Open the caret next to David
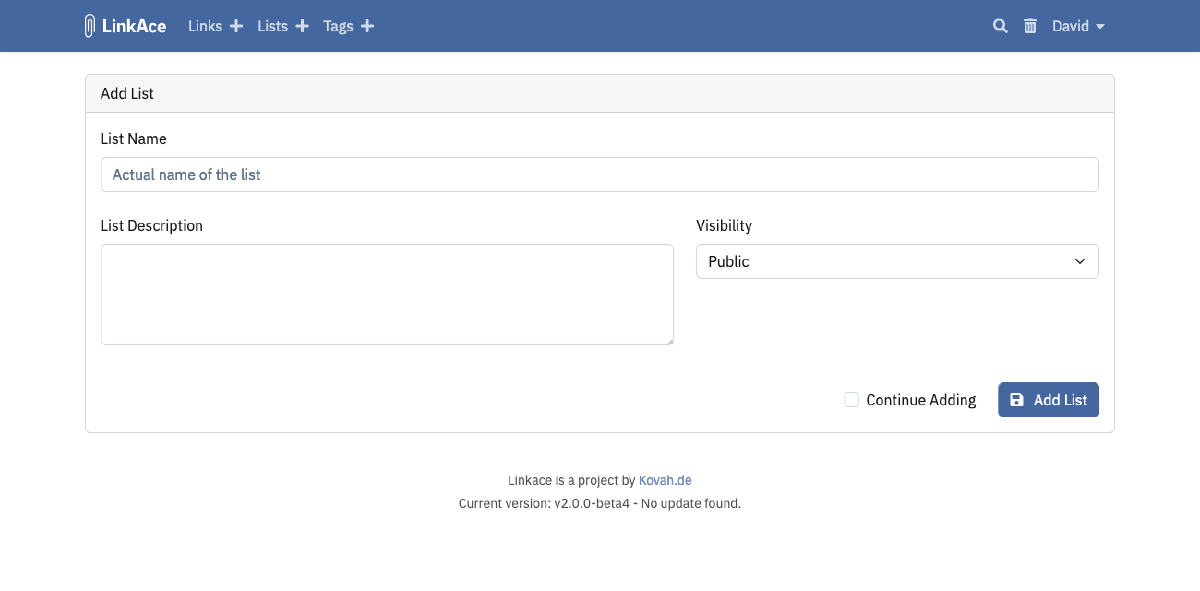 (x=1100, y=27)
